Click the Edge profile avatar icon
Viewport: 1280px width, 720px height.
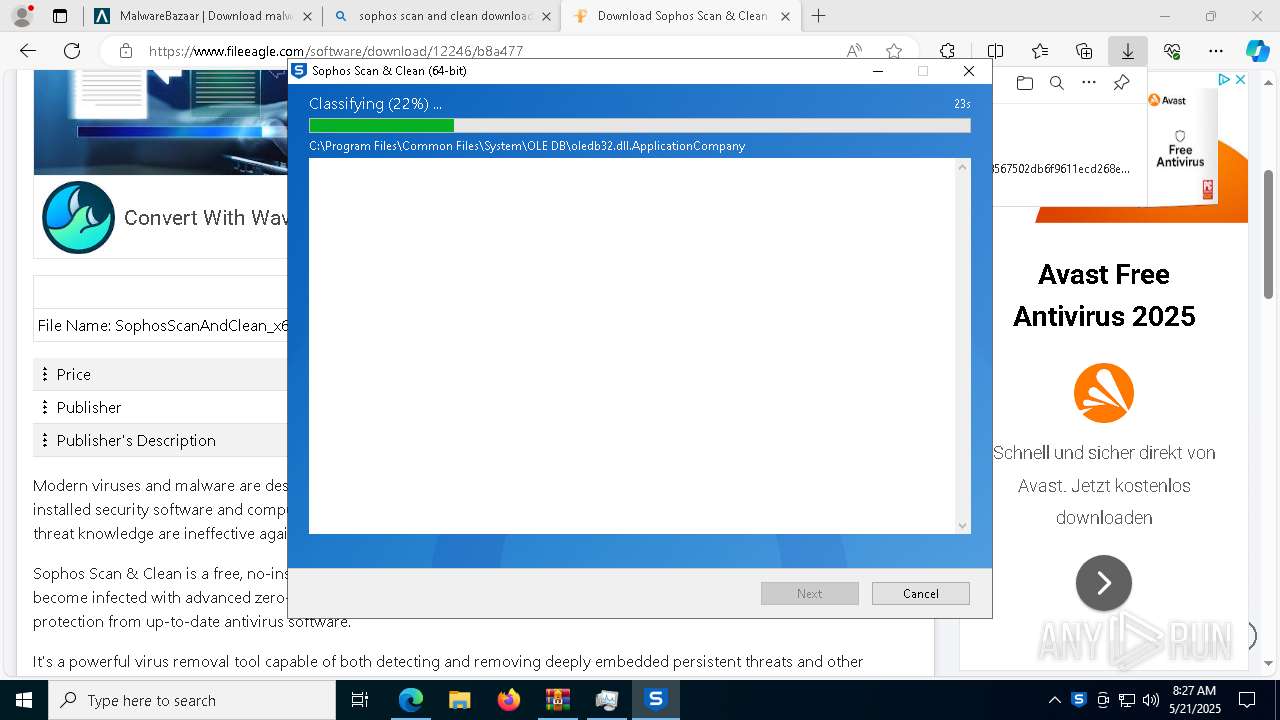pos(21,16)
